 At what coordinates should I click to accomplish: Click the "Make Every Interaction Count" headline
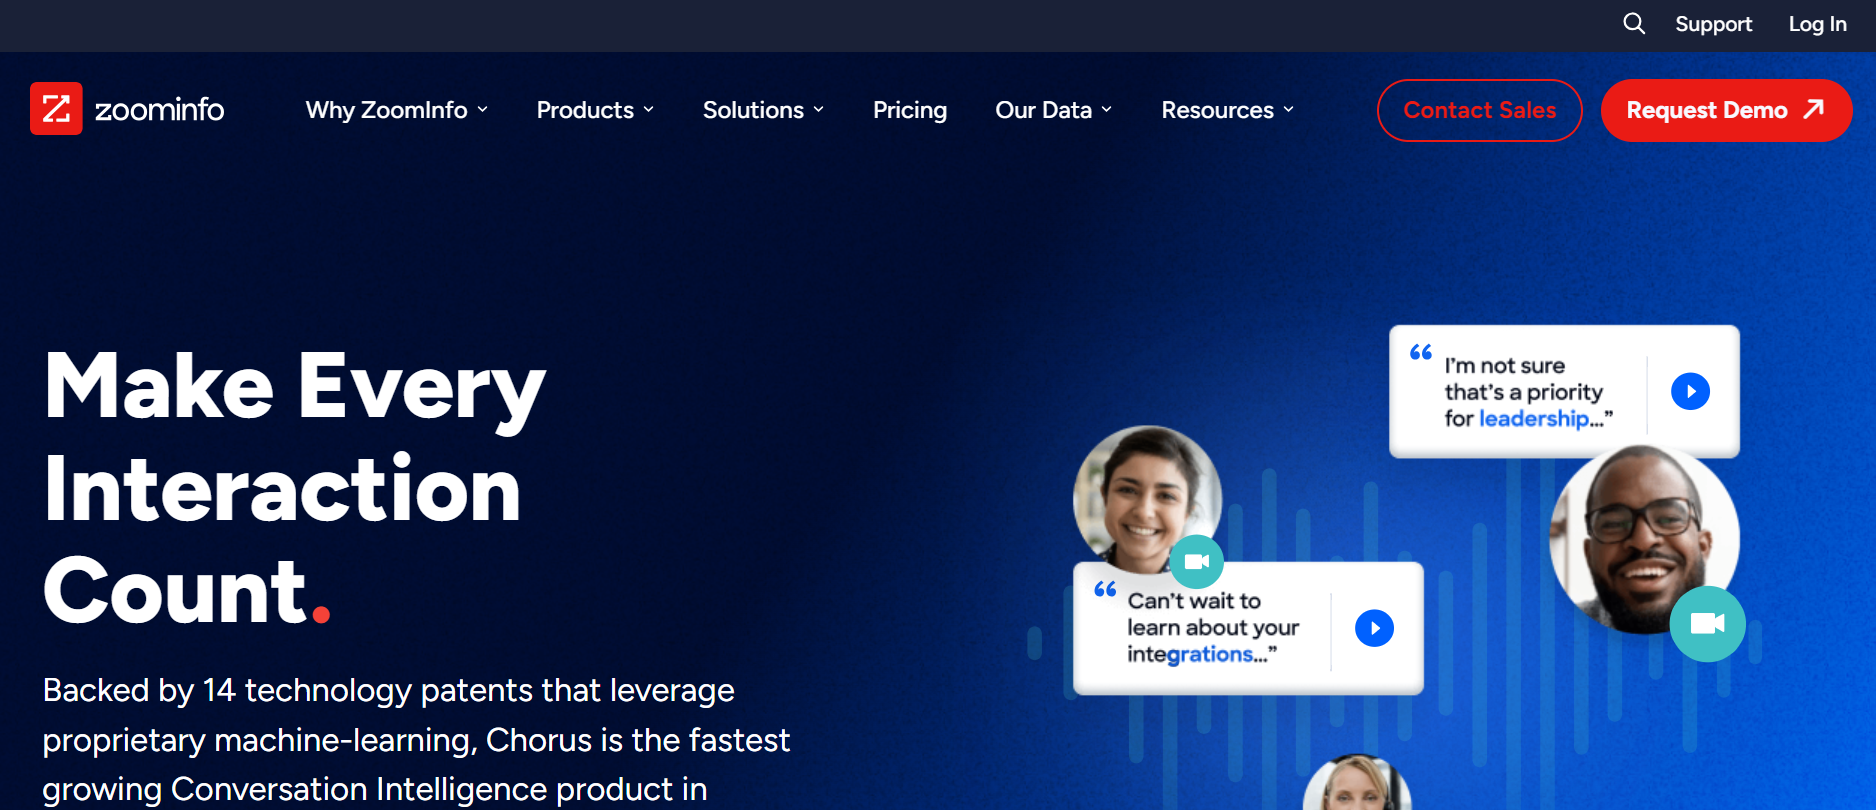tap(295, 488)
